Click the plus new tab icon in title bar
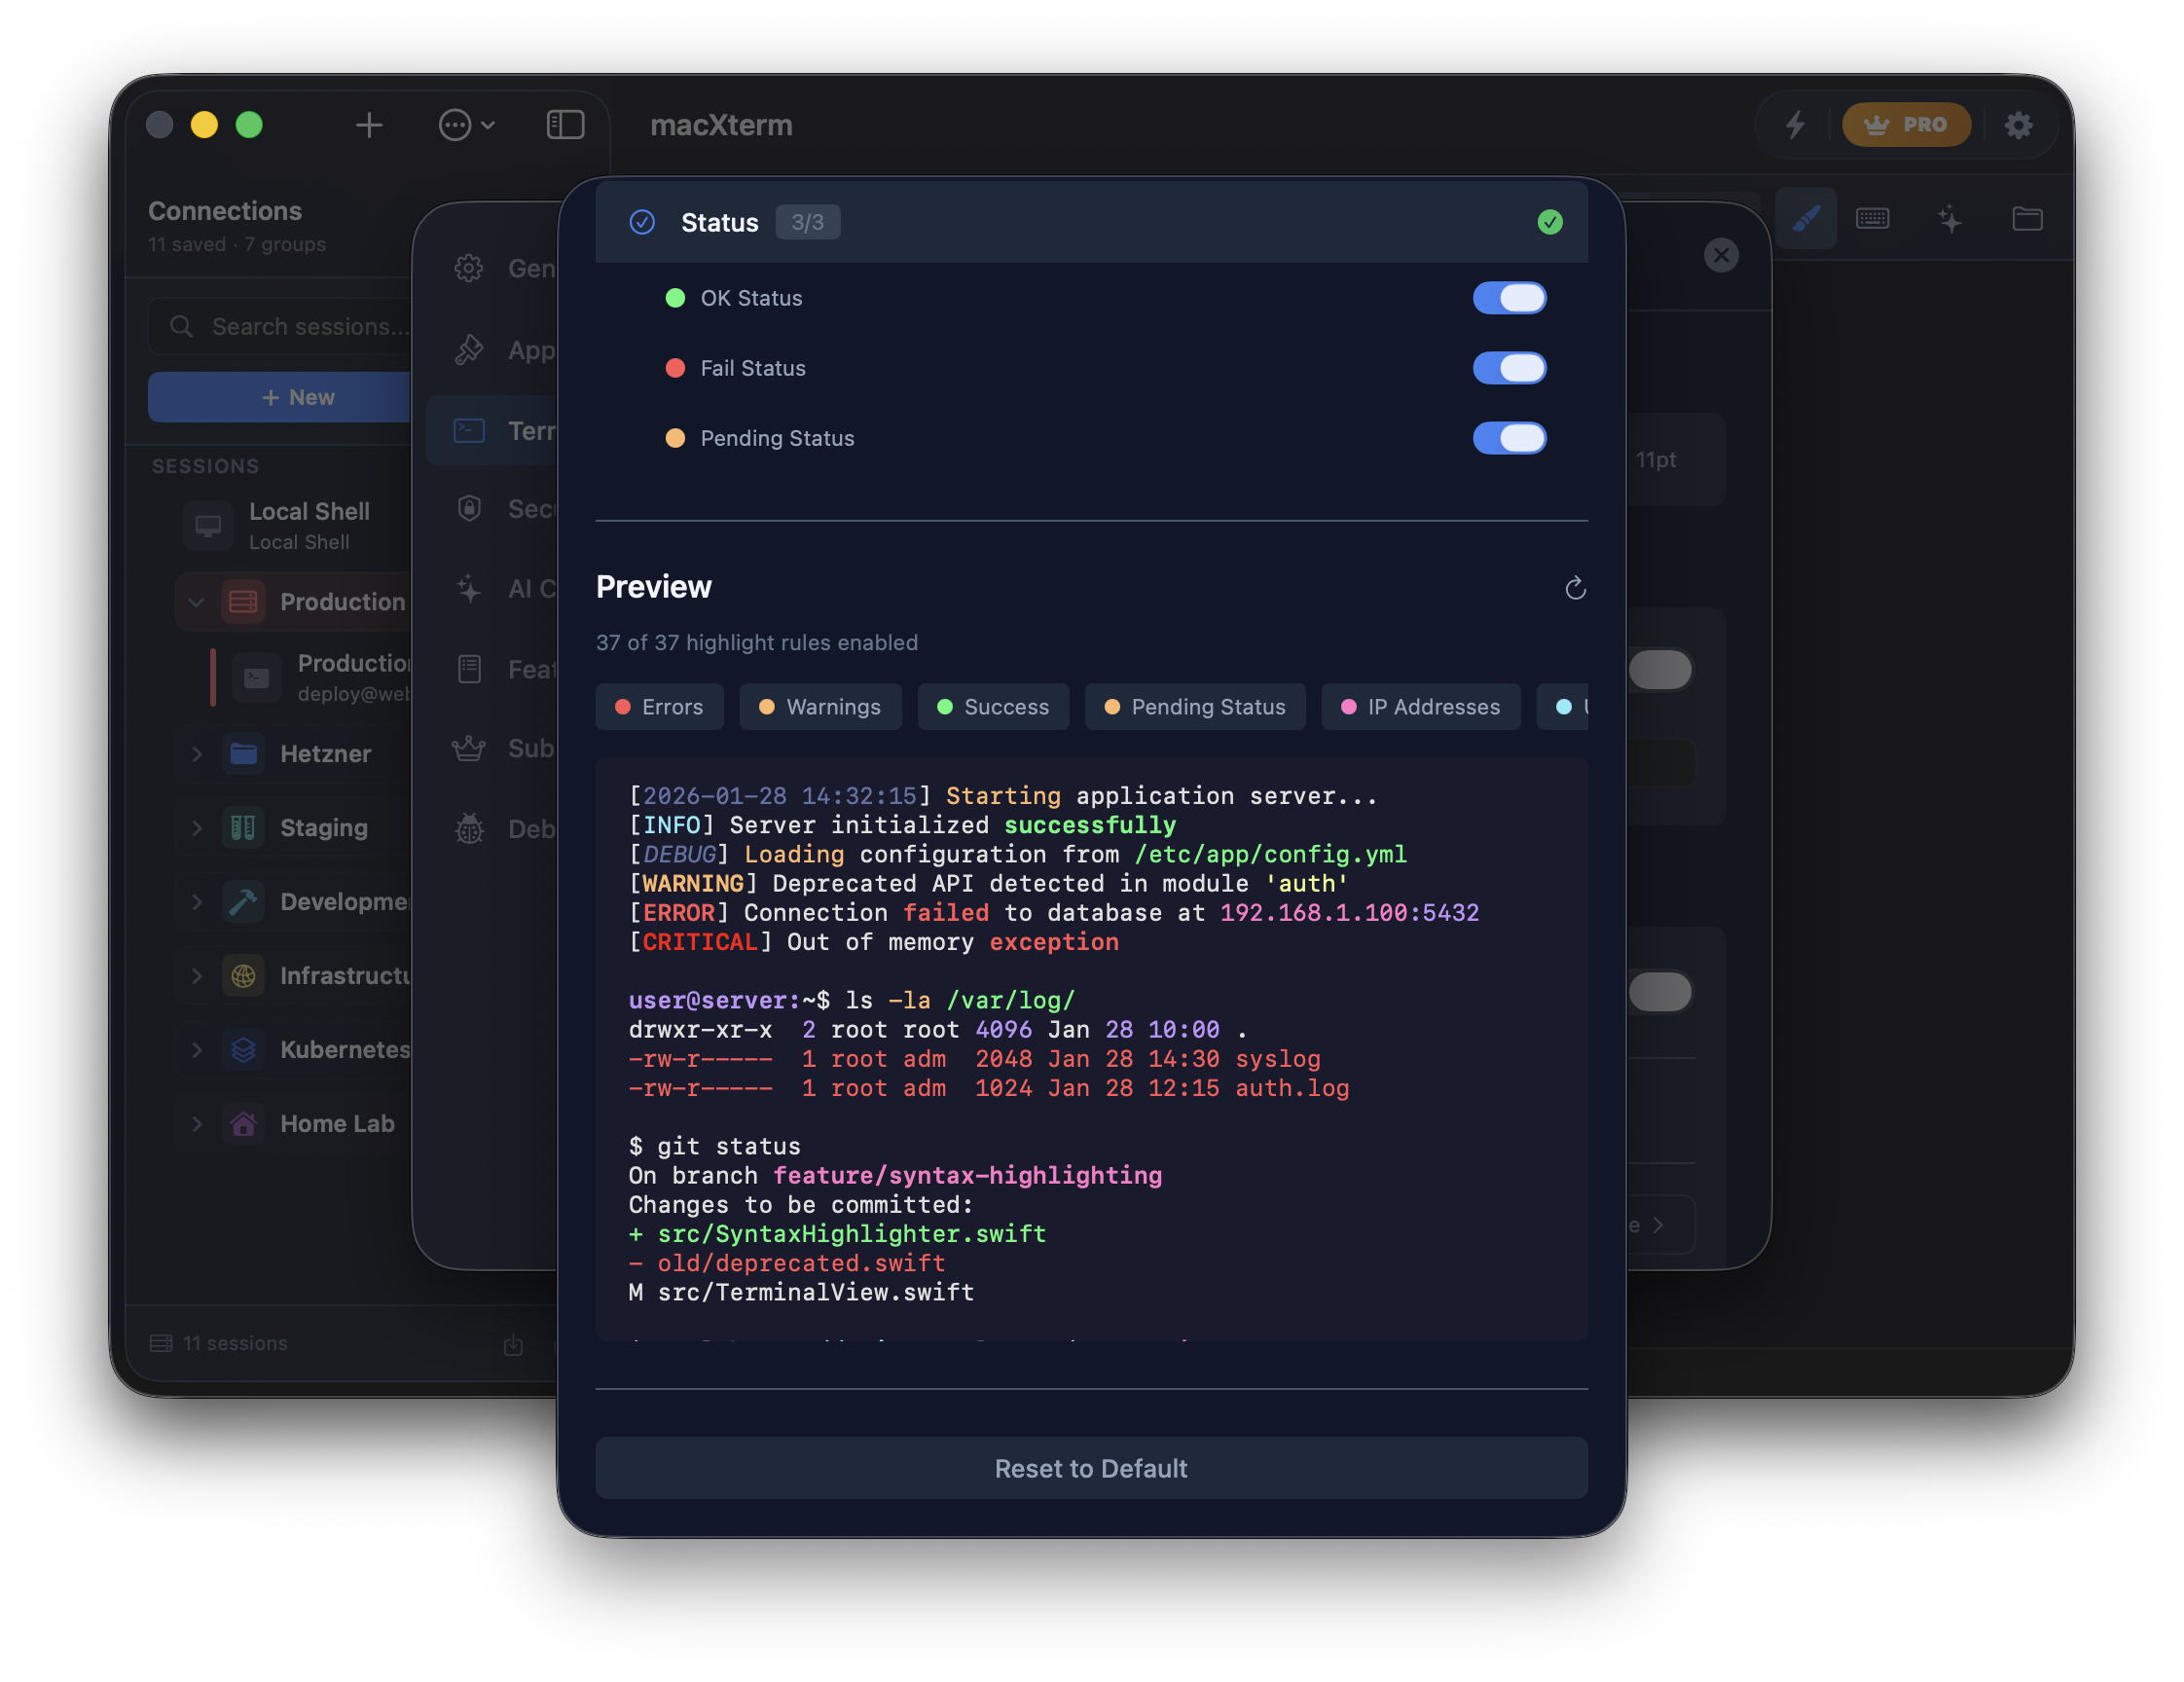The image size is (2184, 1682). (369, 125)
